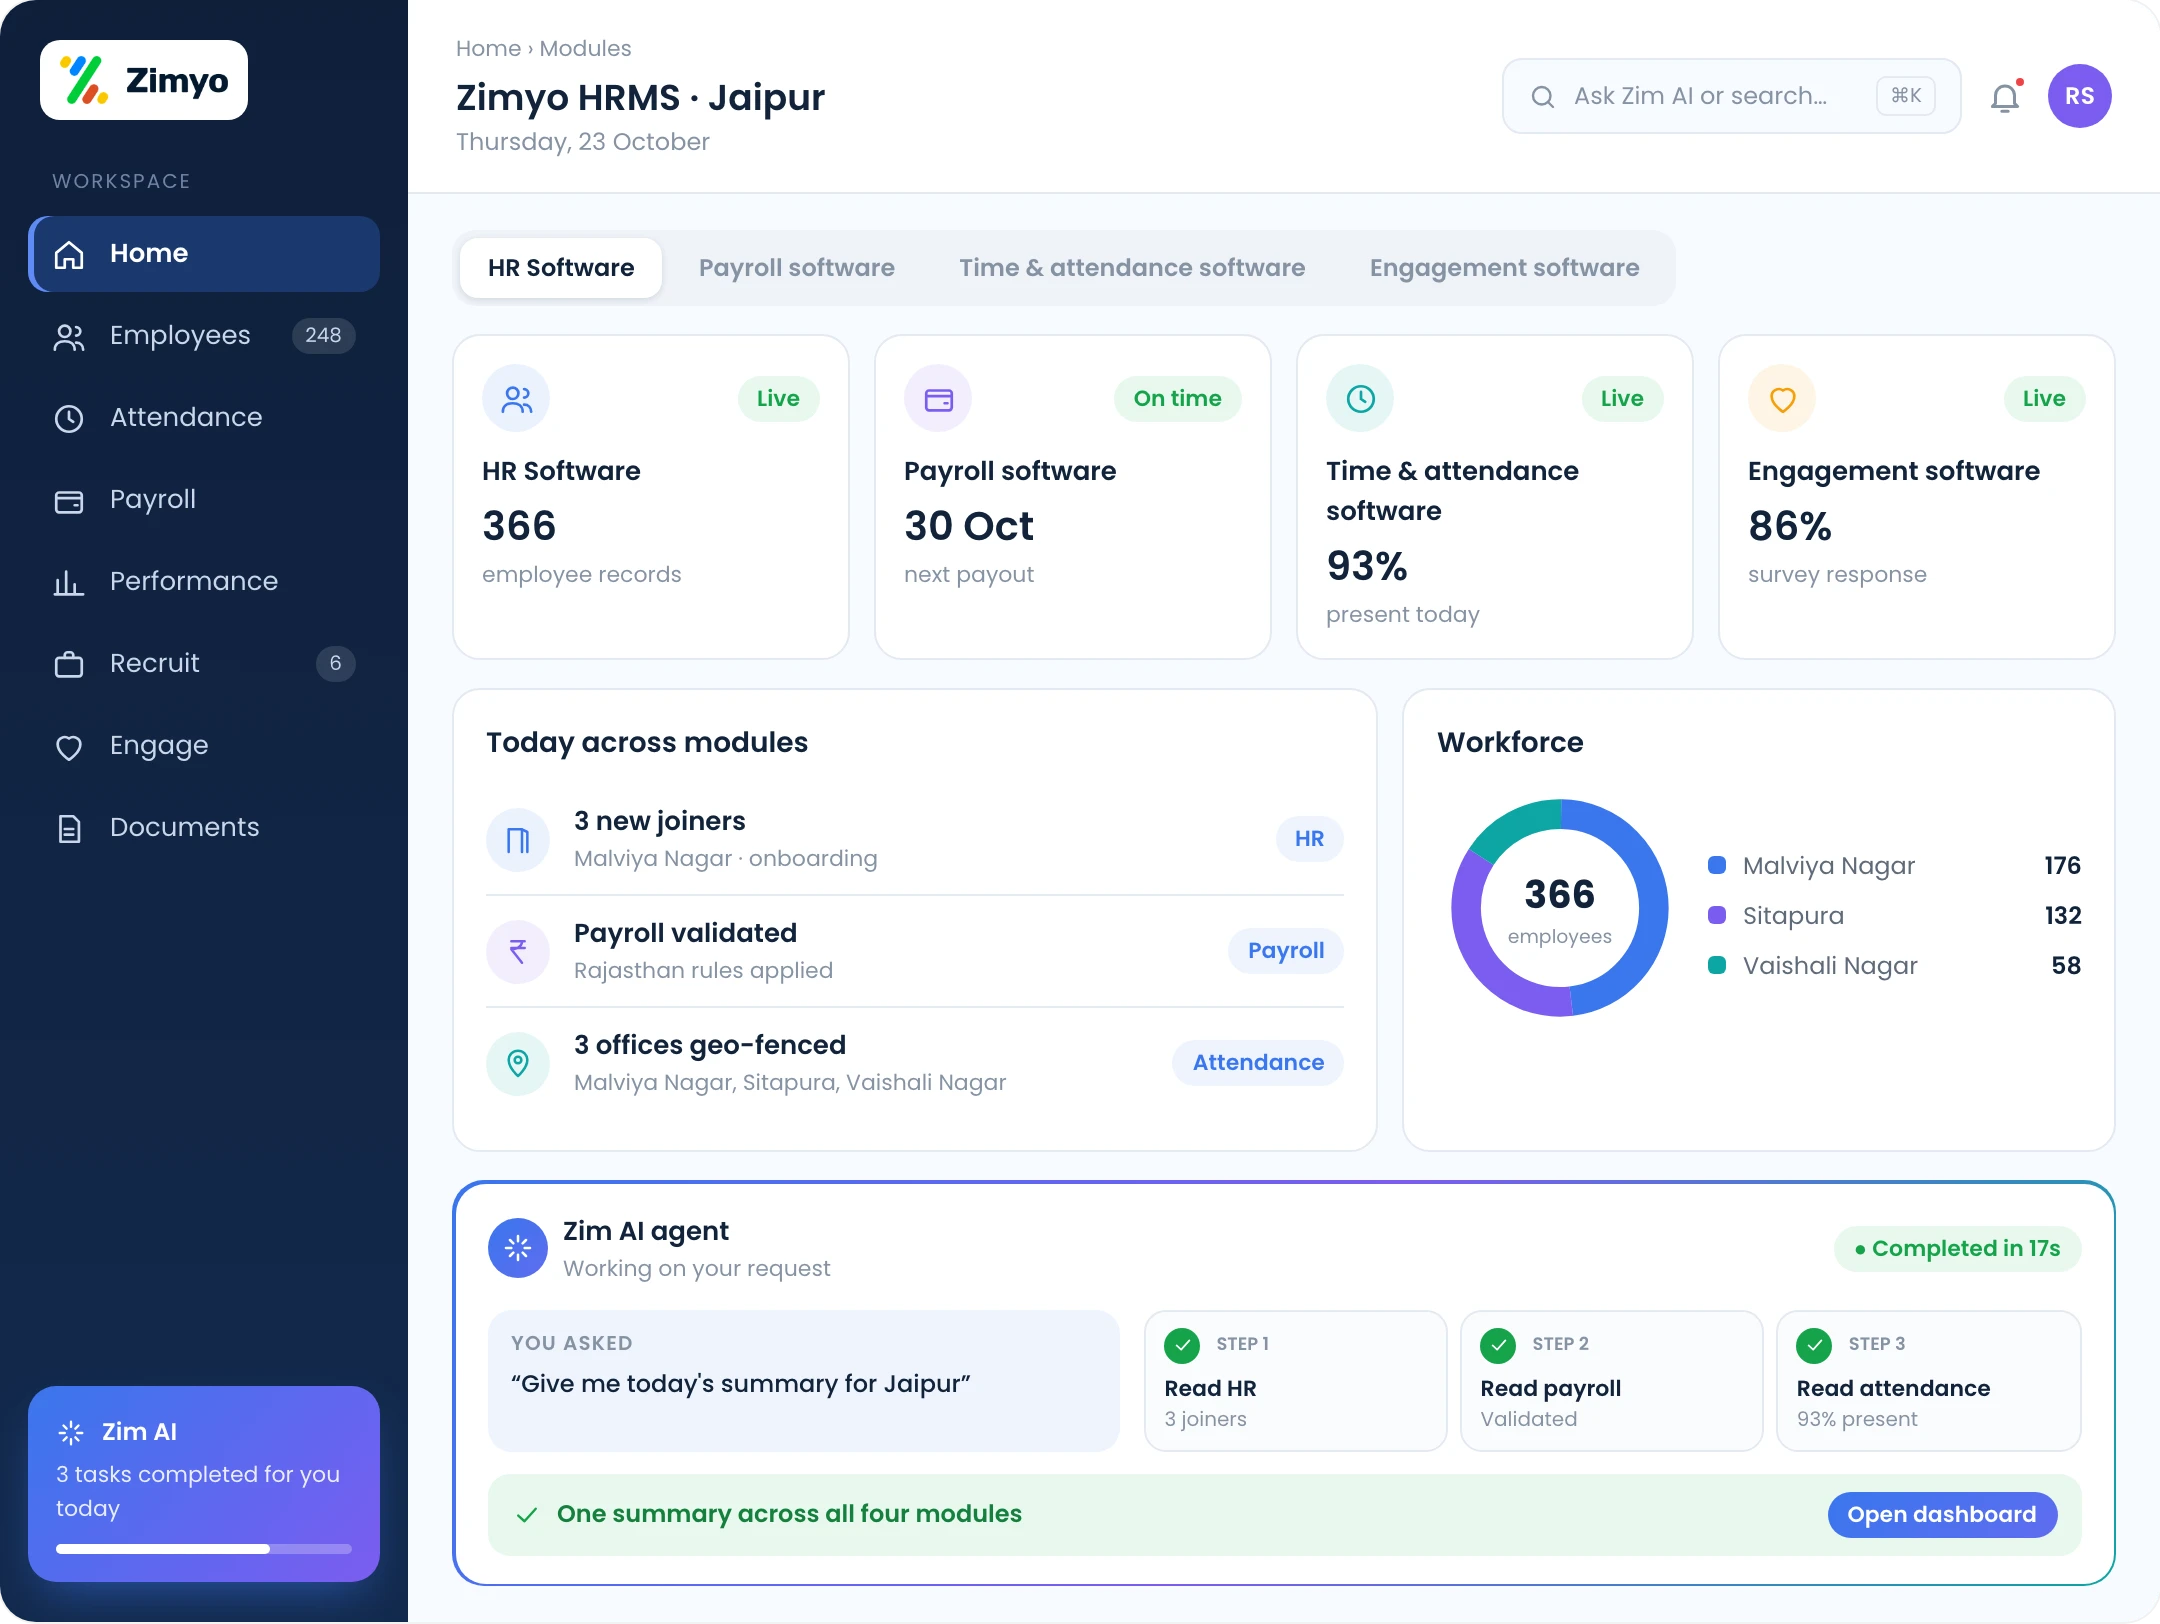Click the Payroll software card wallet icon
This screenshot has height=1624, width=2160.
[938, 399]
